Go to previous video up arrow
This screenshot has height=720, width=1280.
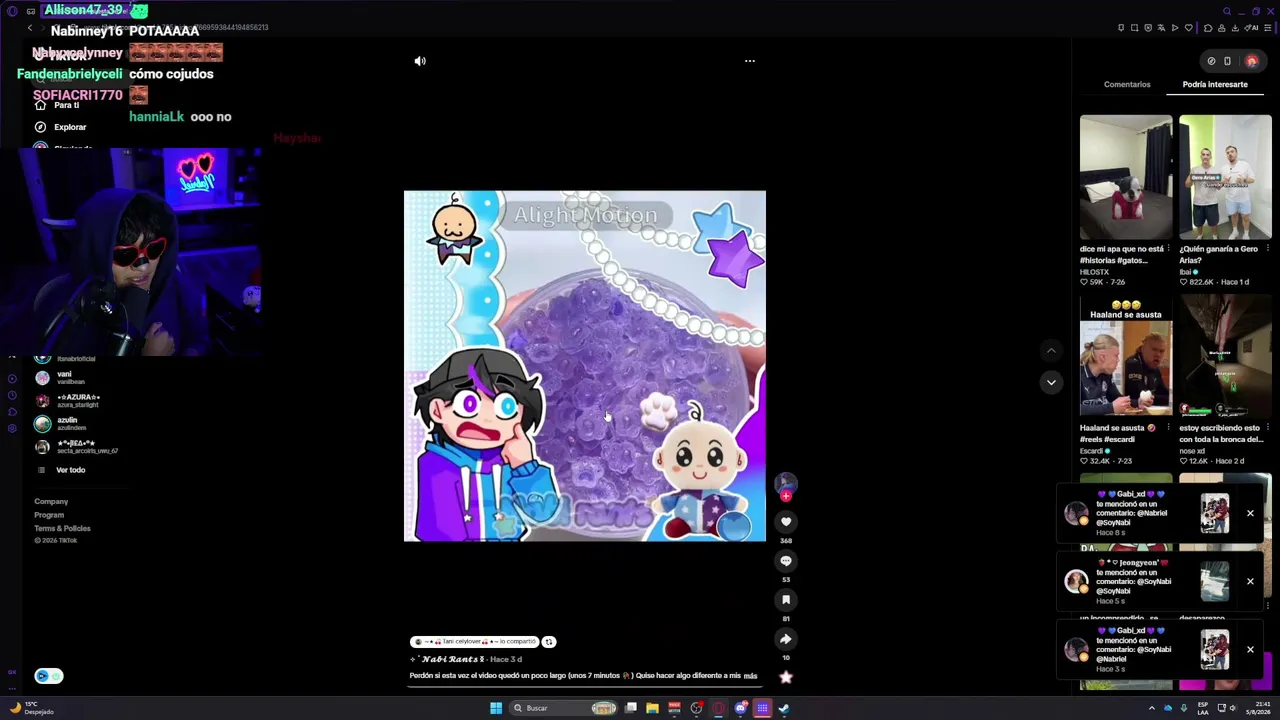pyautogui.click(x=1051, y=351)
